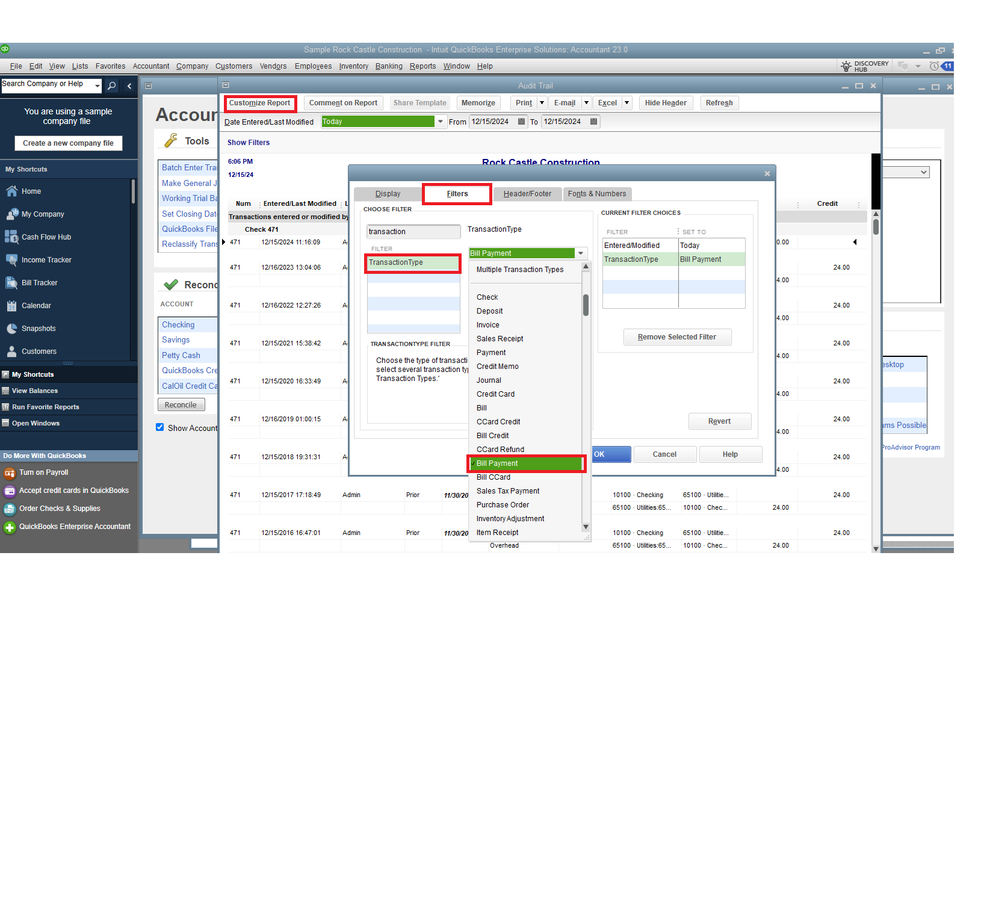Click the Show Filters link

[x=248, y=143]
